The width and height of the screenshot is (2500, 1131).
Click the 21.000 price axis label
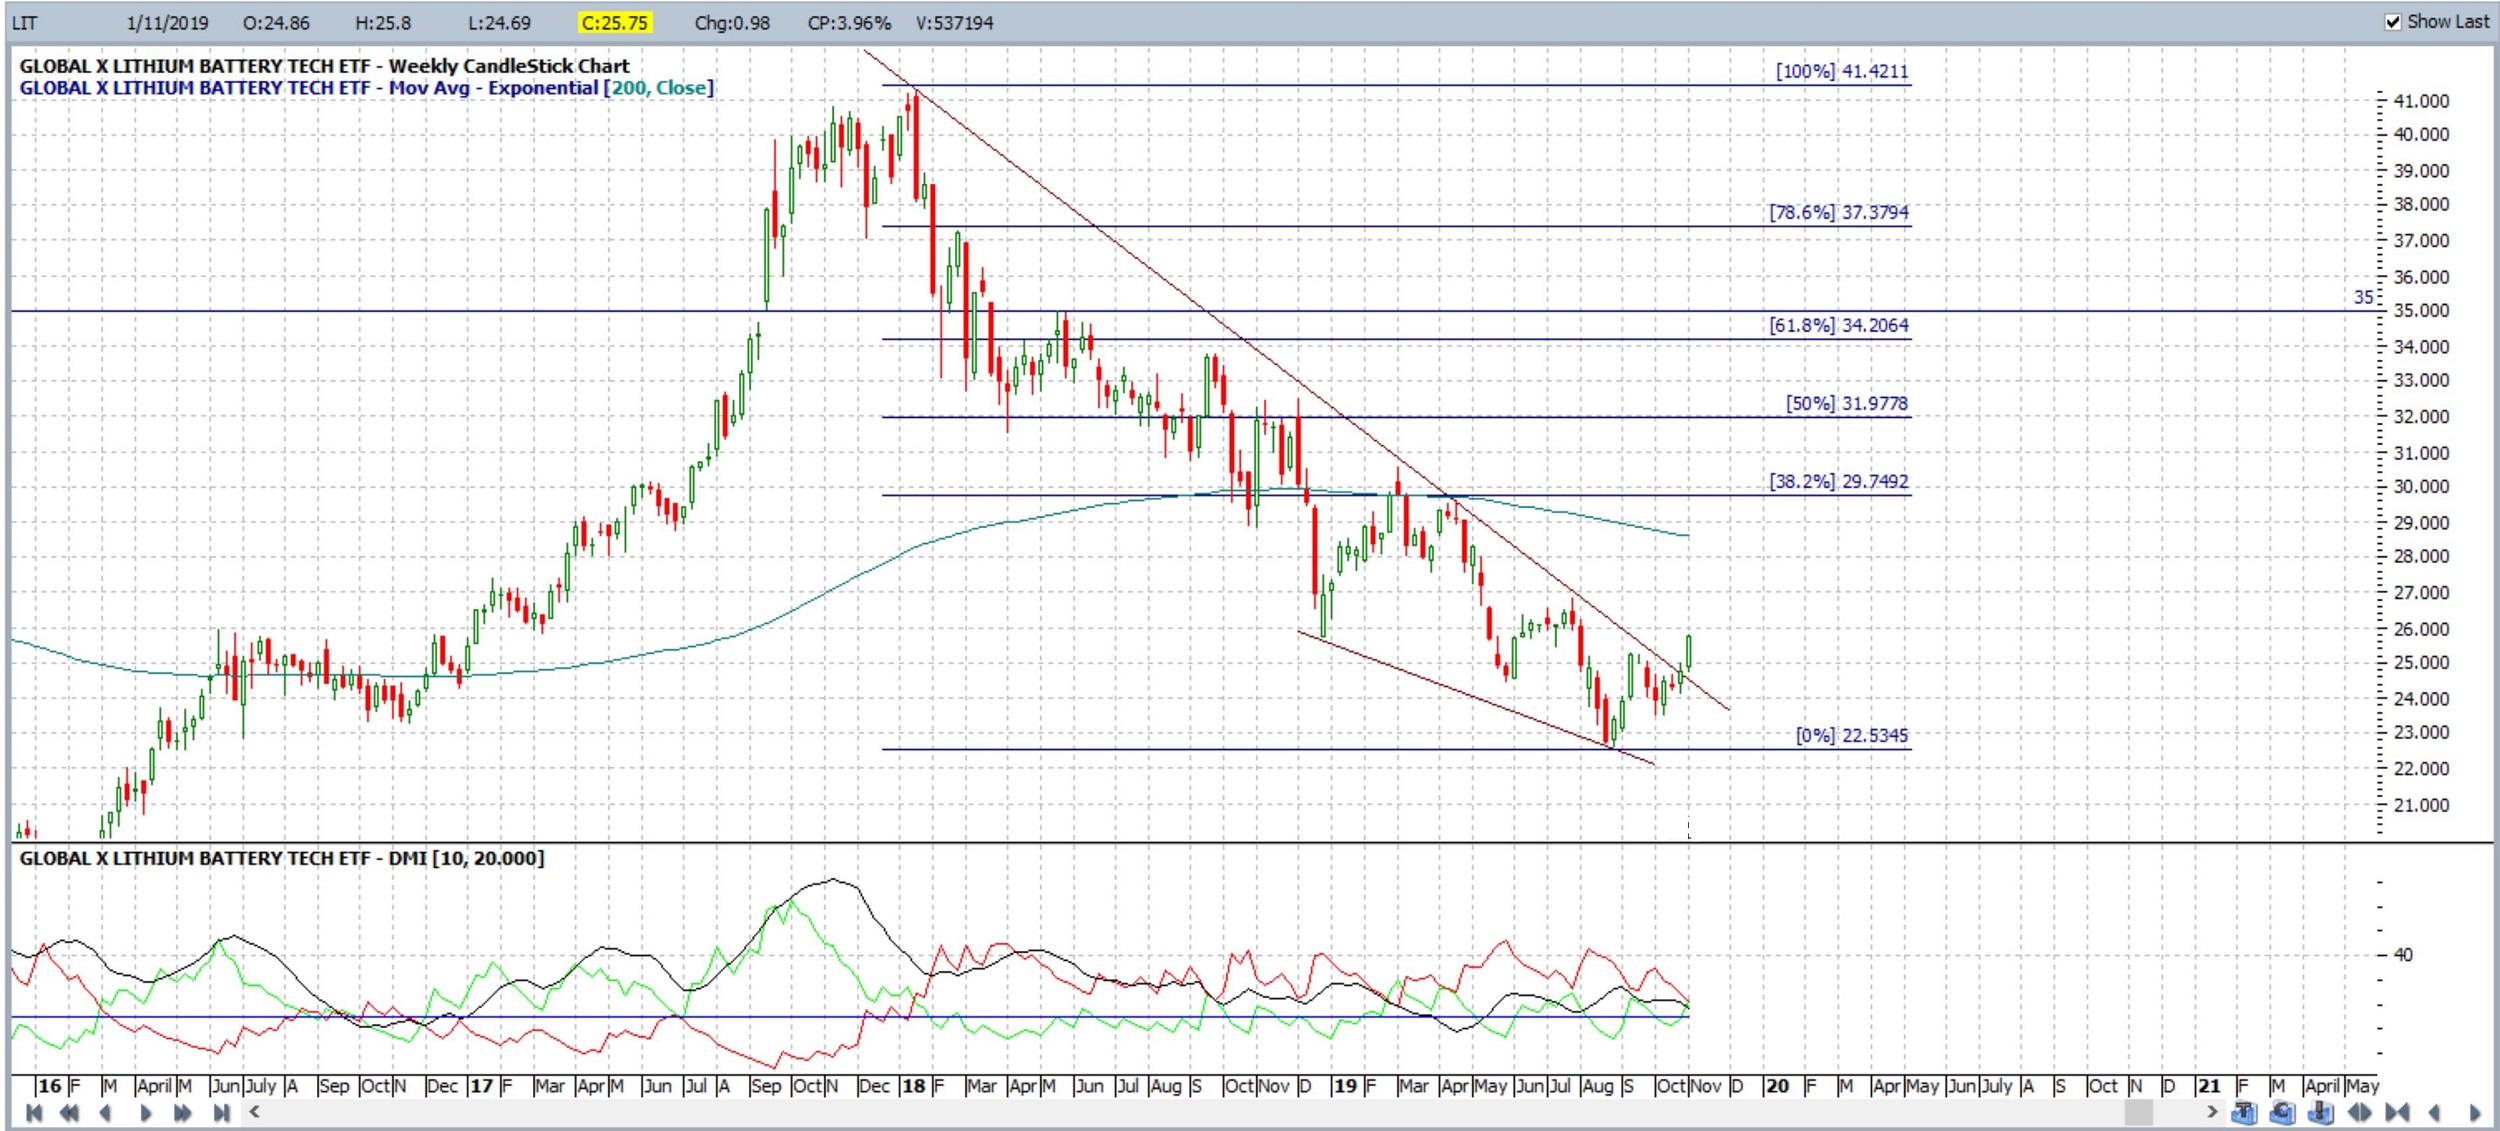tap(2421, 805)
